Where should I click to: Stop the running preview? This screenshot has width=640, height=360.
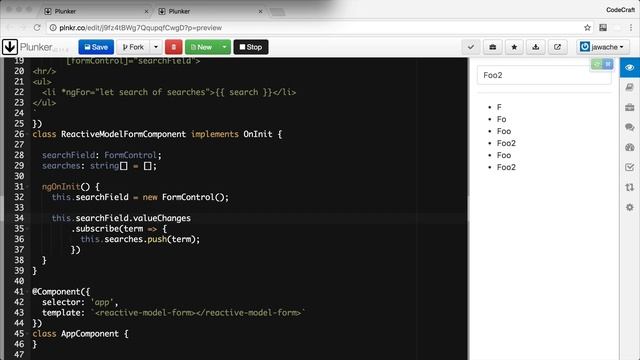click(x=251, y=47)
